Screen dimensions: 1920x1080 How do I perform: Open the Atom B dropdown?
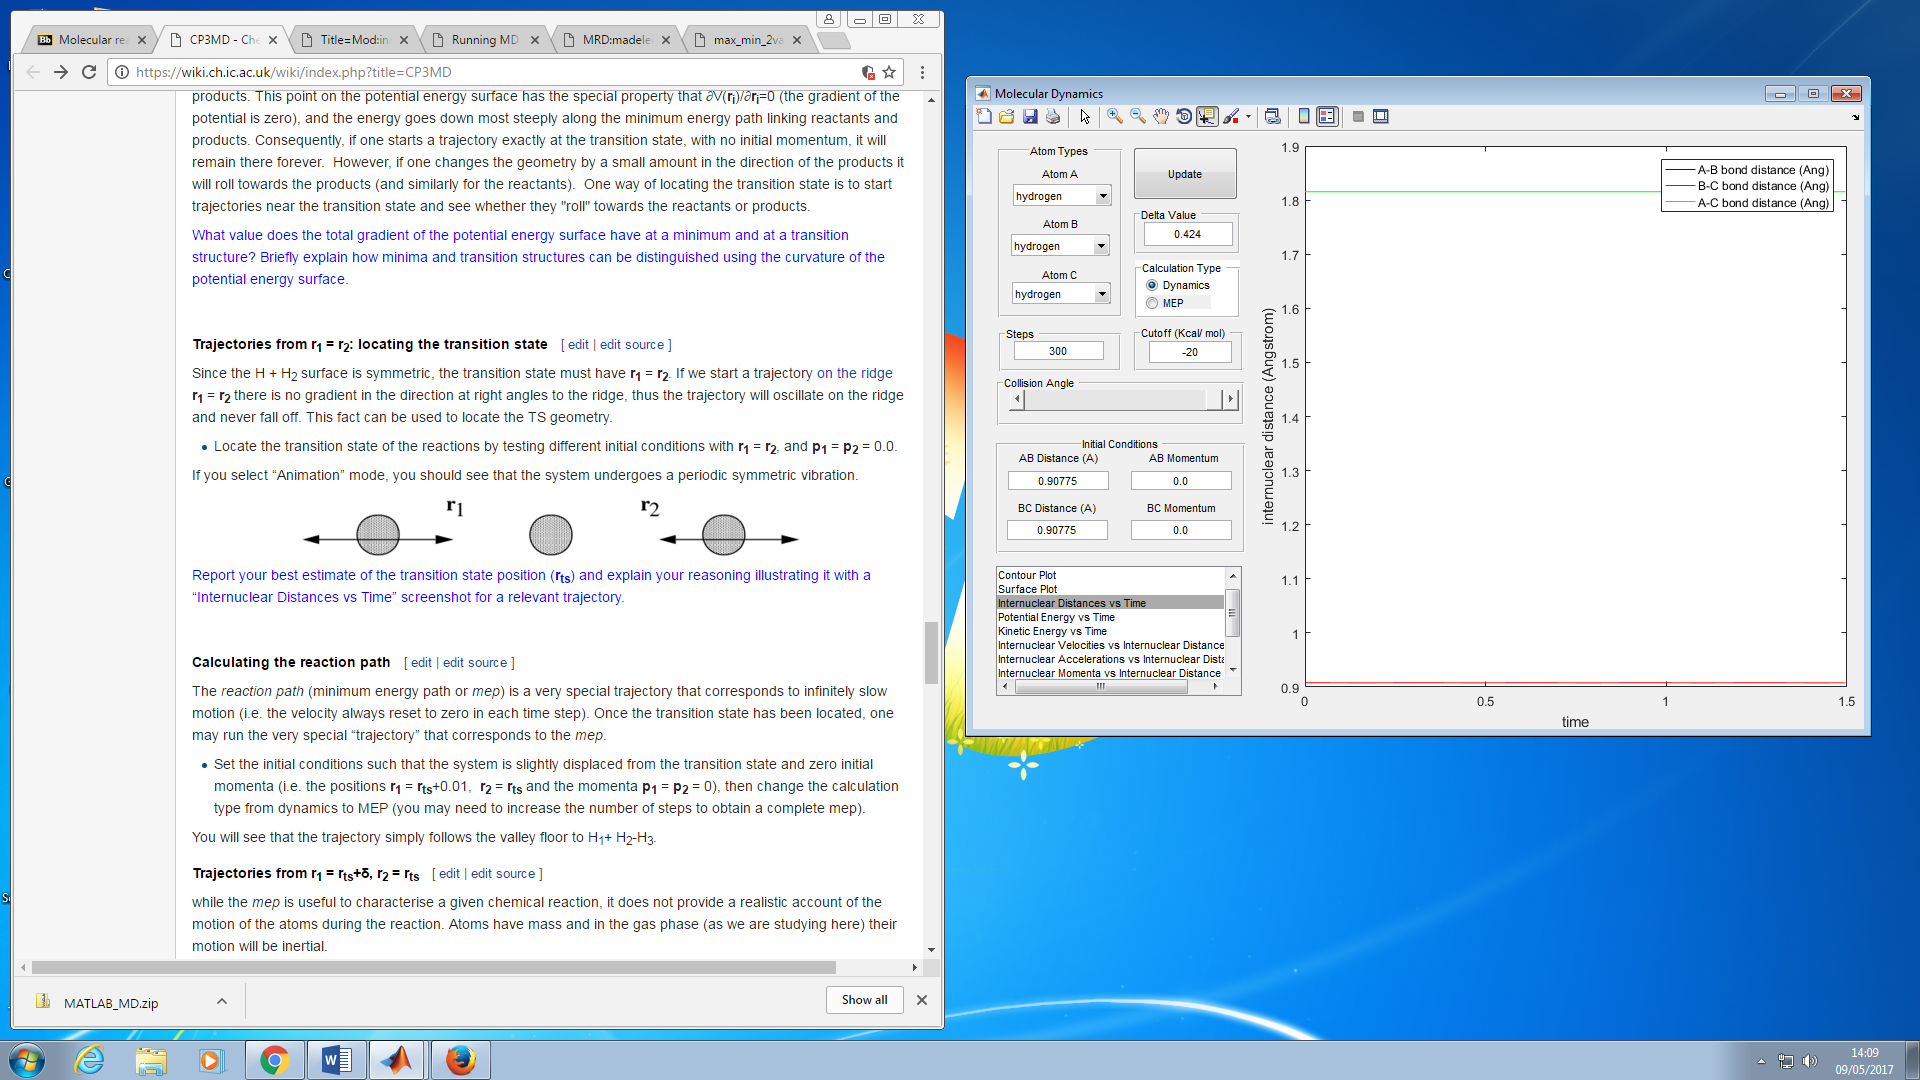1060,246
